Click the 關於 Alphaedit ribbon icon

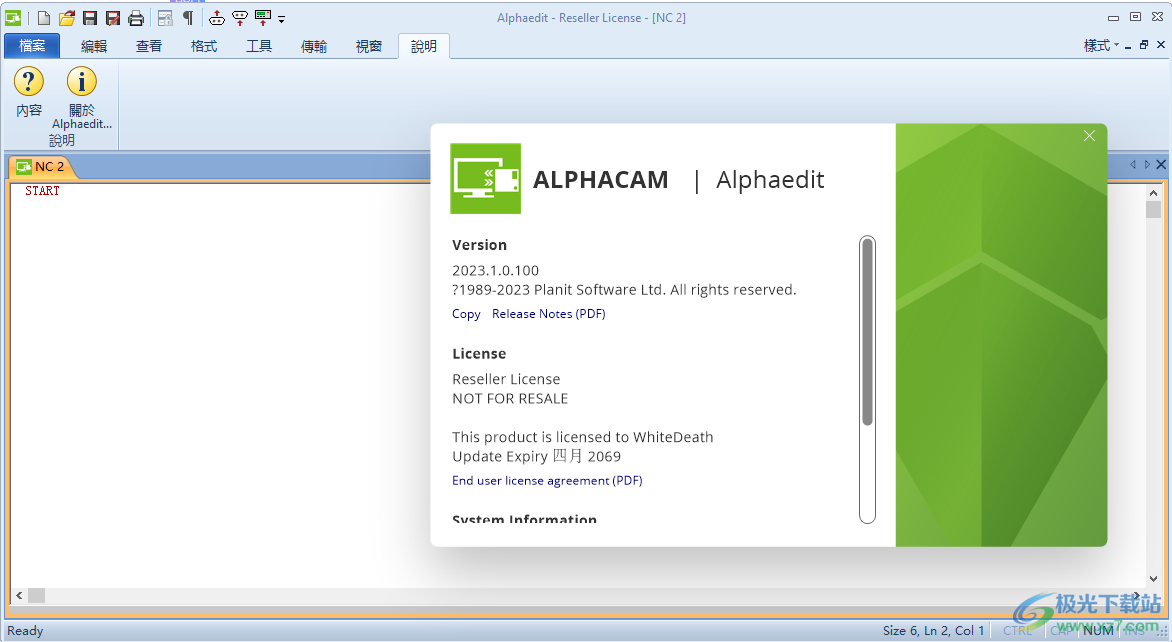[x=81, y=97]
